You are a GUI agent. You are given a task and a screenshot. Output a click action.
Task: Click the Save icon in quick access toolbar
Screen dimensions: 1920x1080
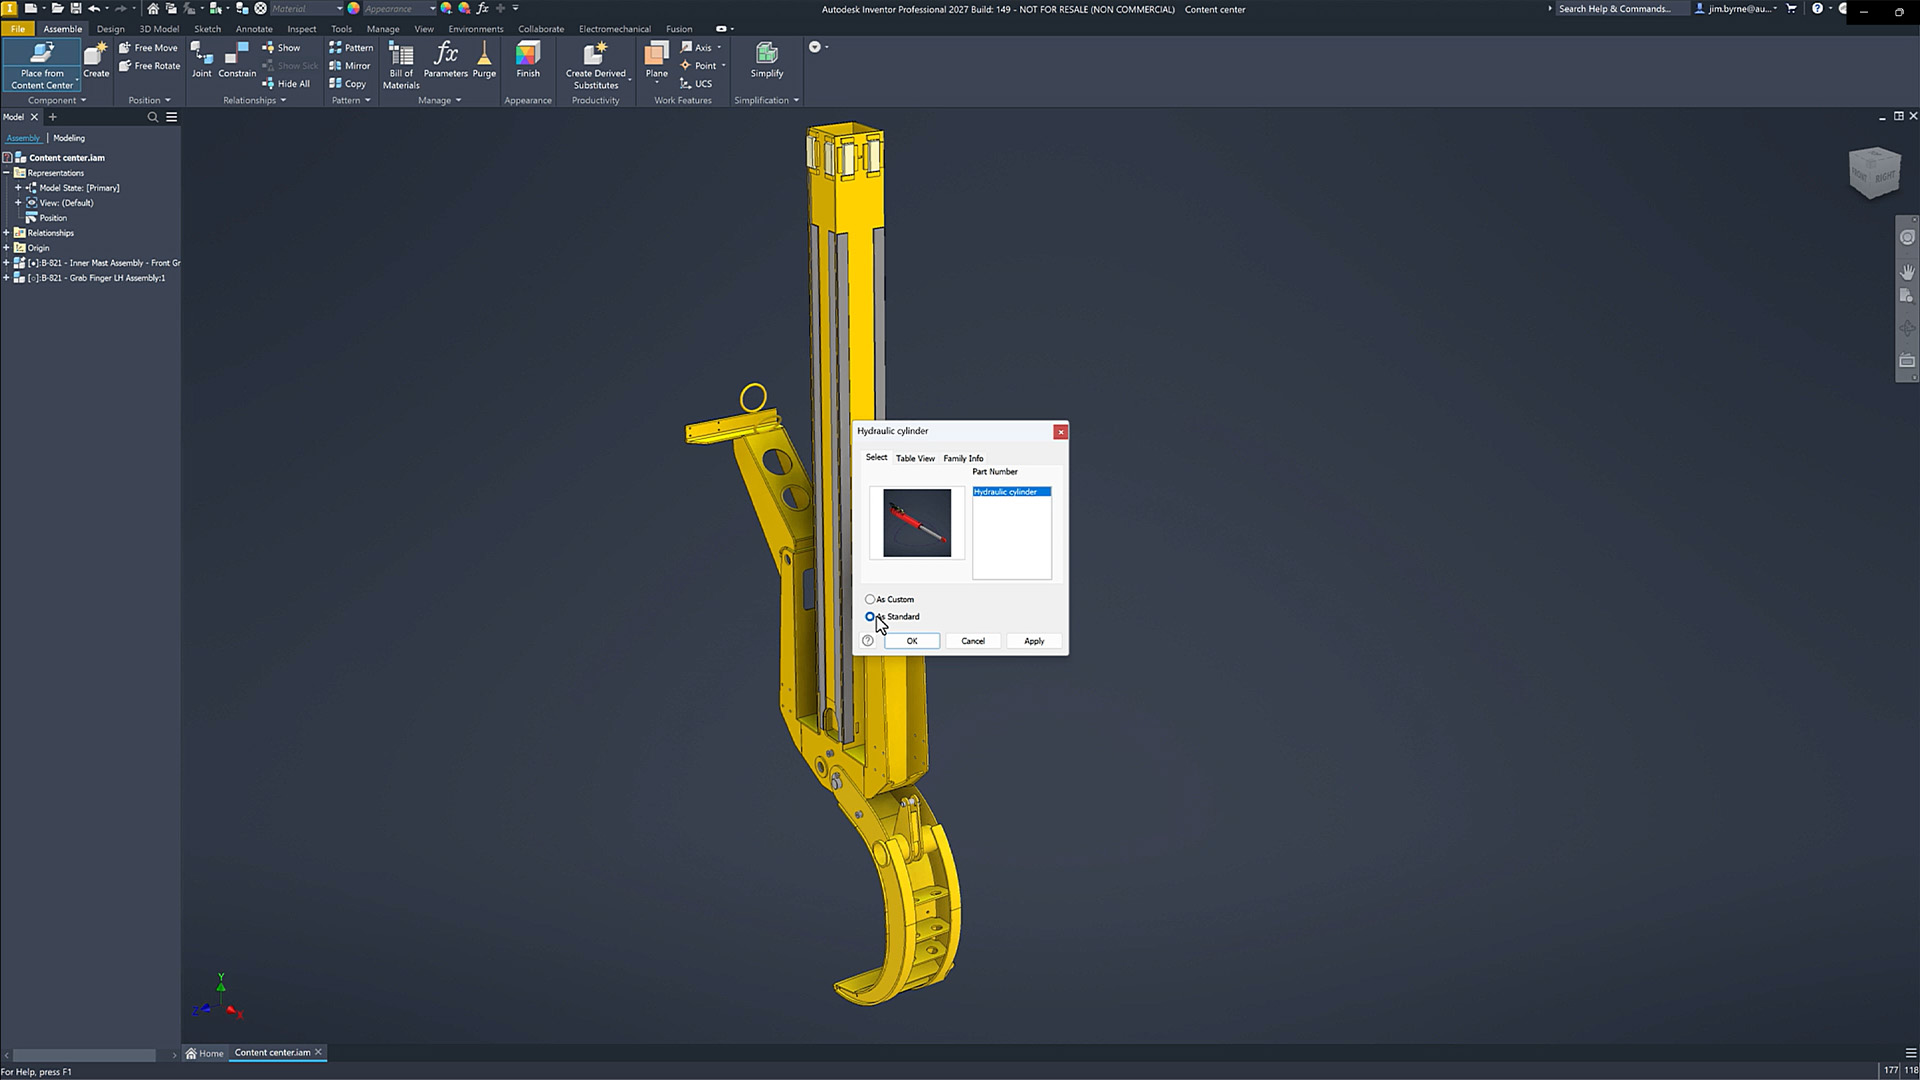tap(76, 8)
